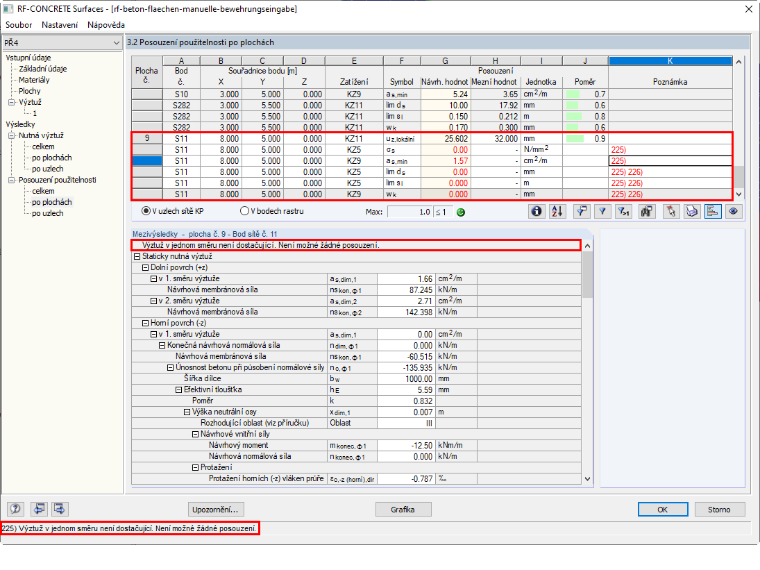Screen dimensions: 760x570
Task: Open the PŘ4 case dropdown
Action: [x=116, y=43]
